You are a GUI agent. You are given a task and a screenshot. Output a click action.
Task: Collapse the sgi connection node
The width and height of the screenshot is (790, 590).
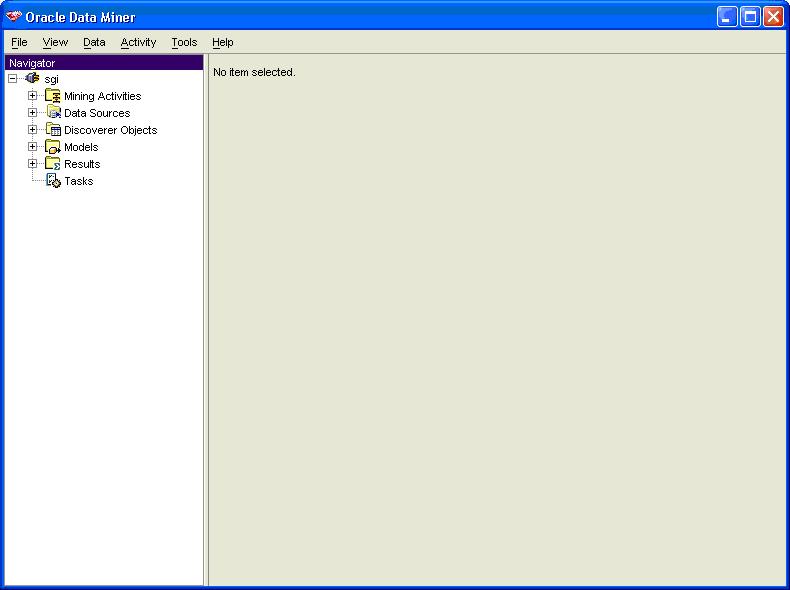pyautogui.click(x=13, y=79)
